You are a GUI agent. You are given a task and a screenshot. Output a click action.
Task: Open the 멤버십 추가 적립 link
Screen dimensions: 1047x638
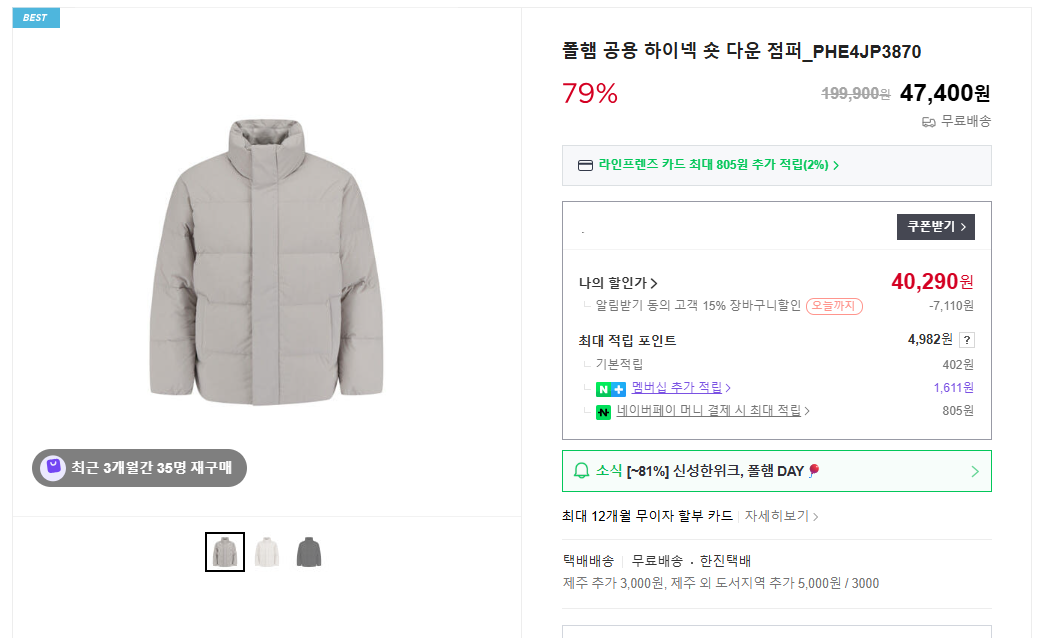pos(681,388)
